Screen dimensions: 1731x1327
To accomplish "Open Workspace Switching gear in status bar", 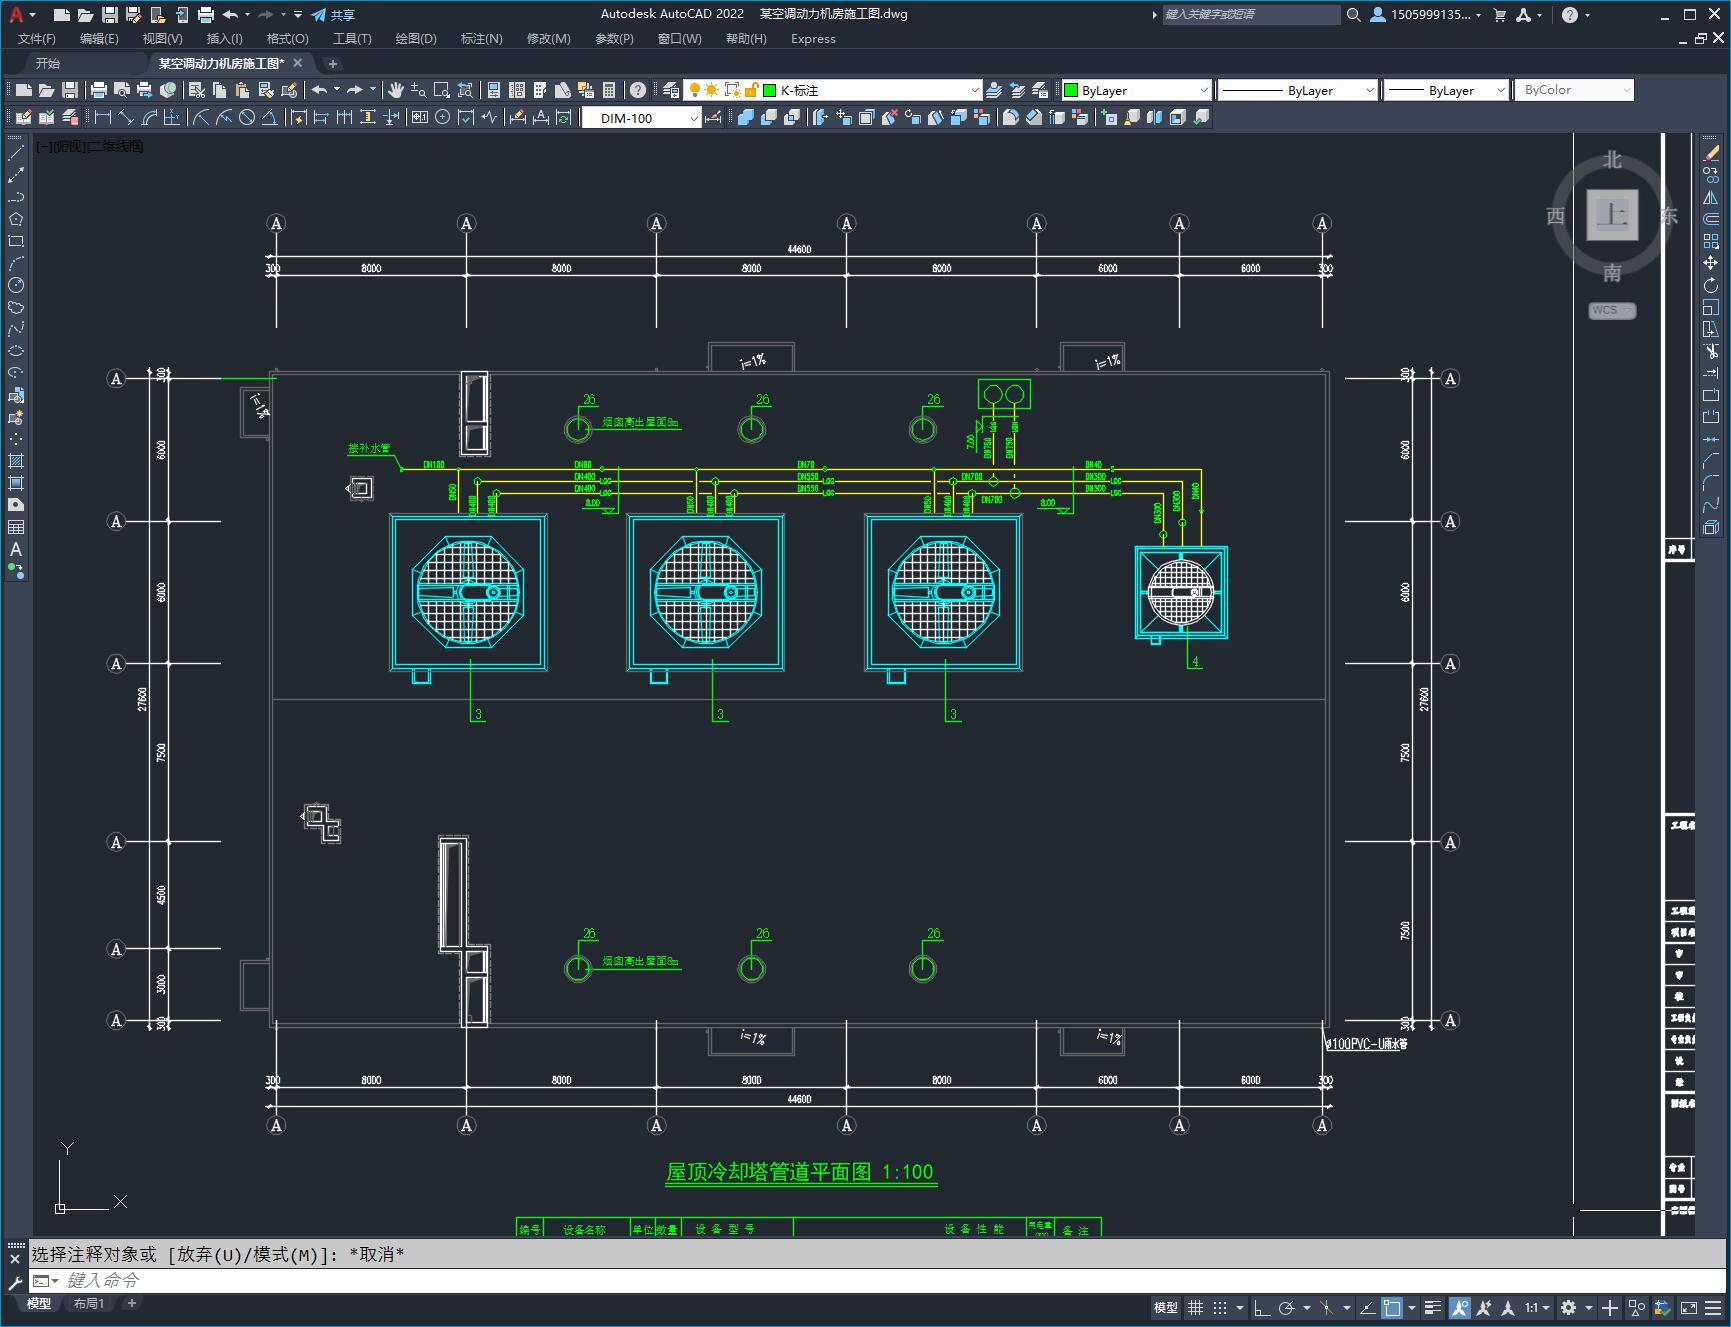I will pos(1568,1307).
